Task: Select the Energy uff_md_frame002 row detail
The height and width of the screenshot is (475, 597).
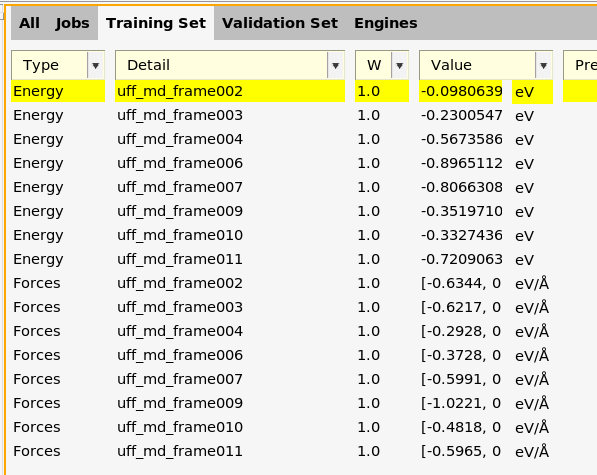Action: (x=230, y=91)
